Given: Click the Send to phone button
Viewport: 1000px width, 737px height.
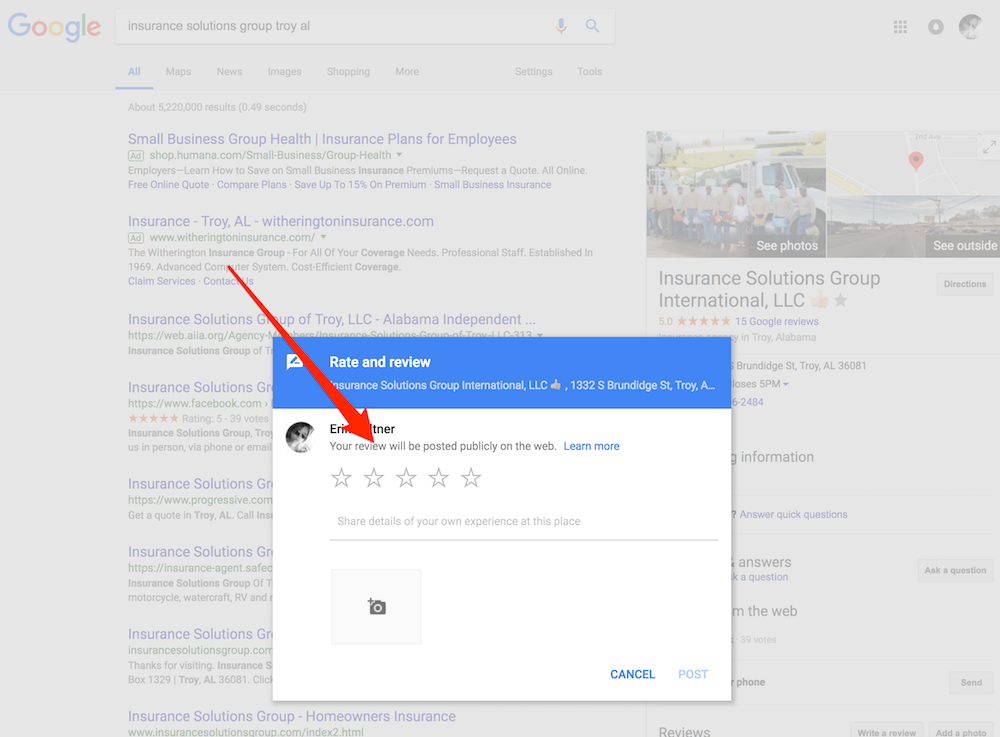Looking at the screenshot, I should pyautogui.click(x=971, y=683).
